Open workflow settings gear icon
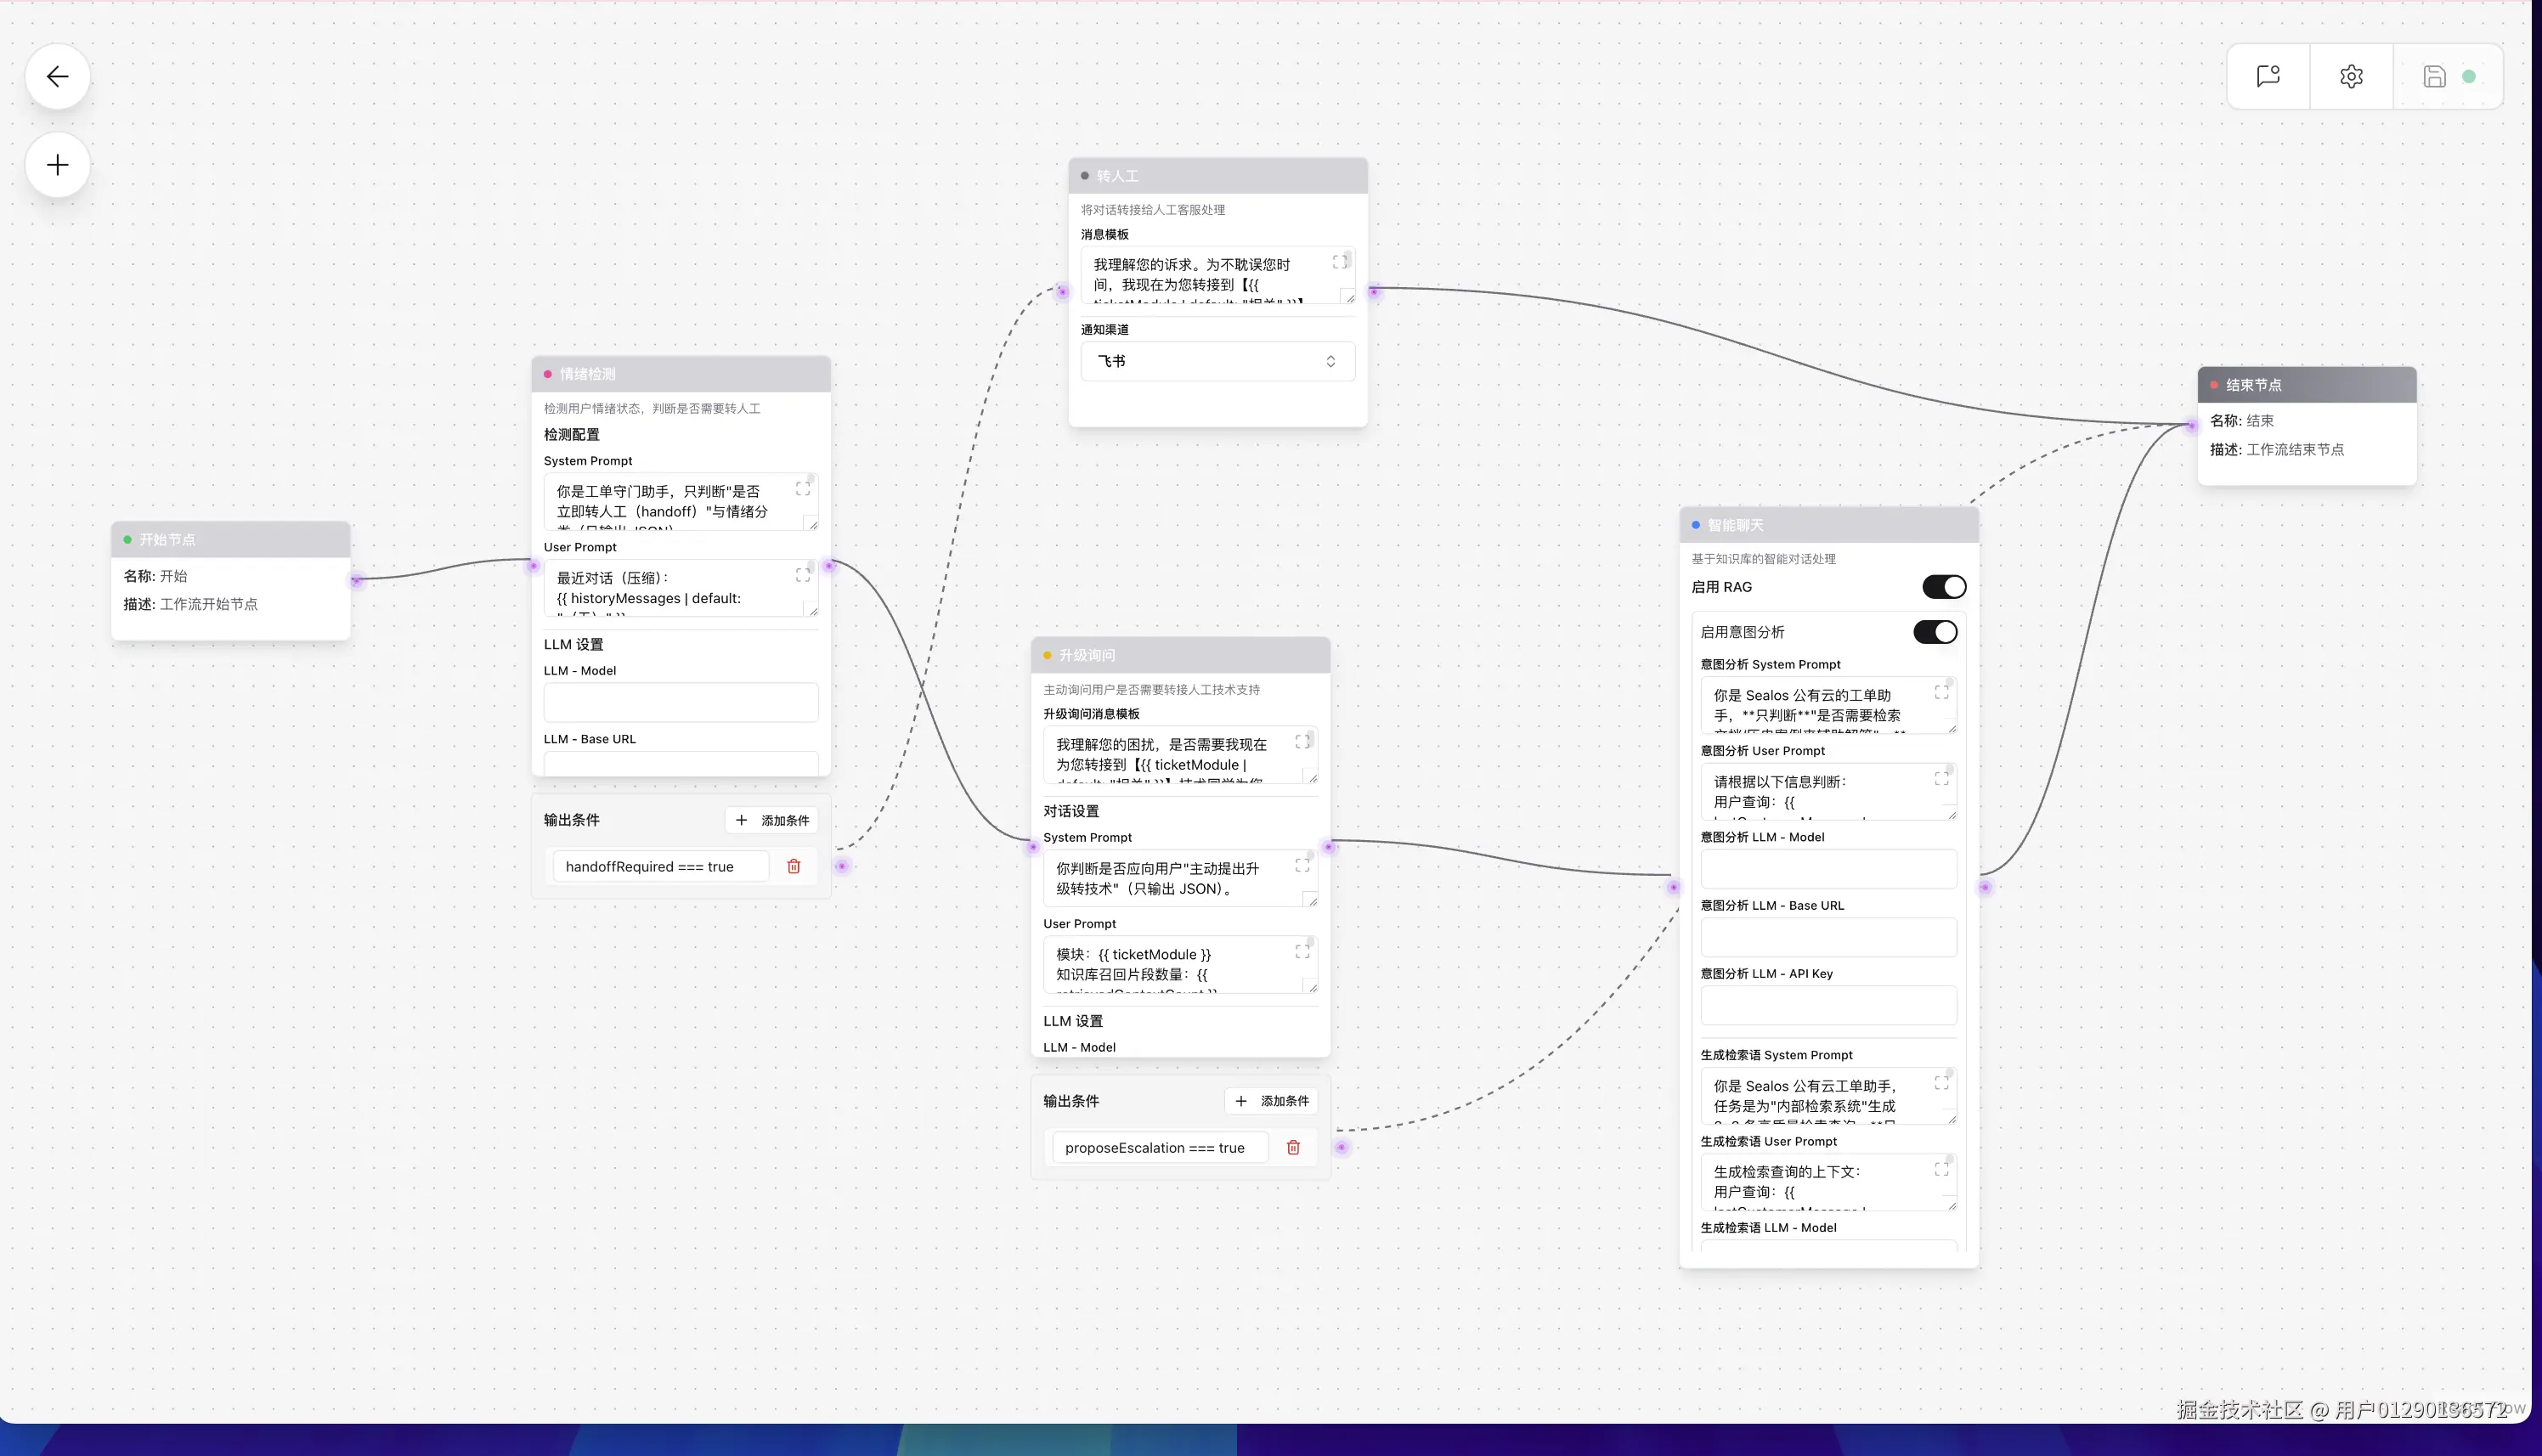 (x=2351, y=76)
